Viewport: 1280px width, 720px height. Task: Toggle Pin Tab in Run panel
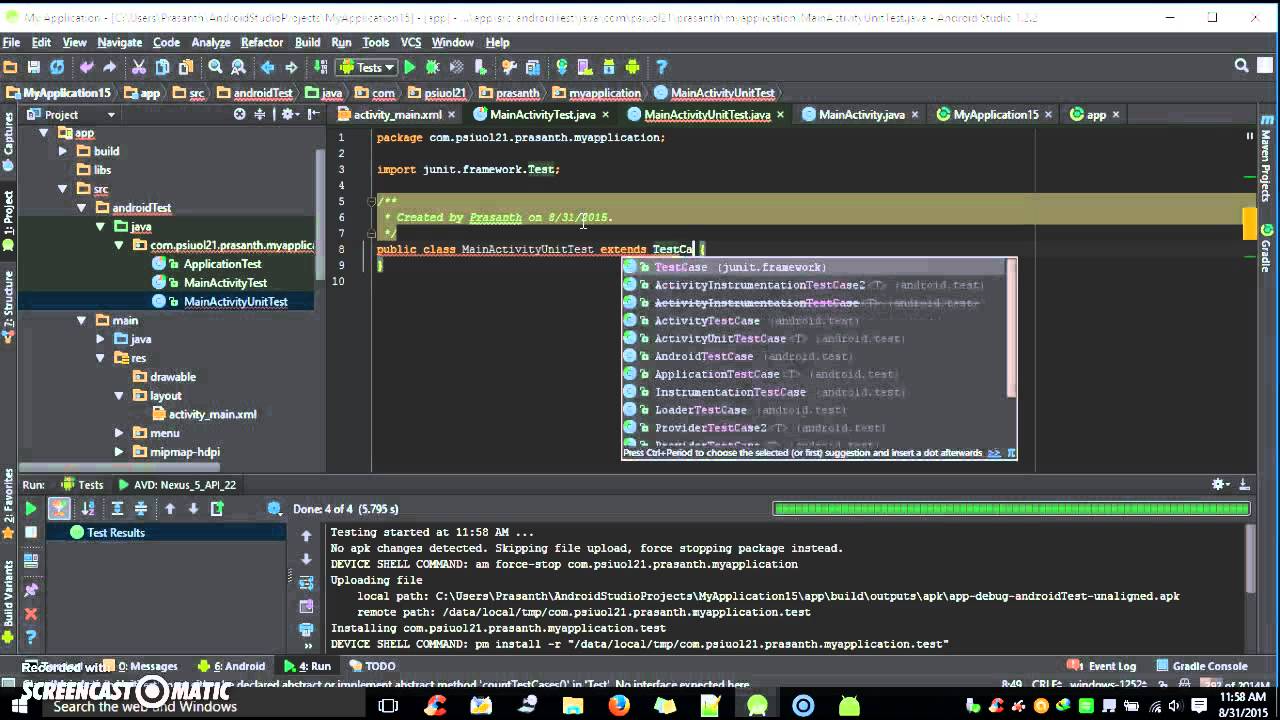point(31,592)
